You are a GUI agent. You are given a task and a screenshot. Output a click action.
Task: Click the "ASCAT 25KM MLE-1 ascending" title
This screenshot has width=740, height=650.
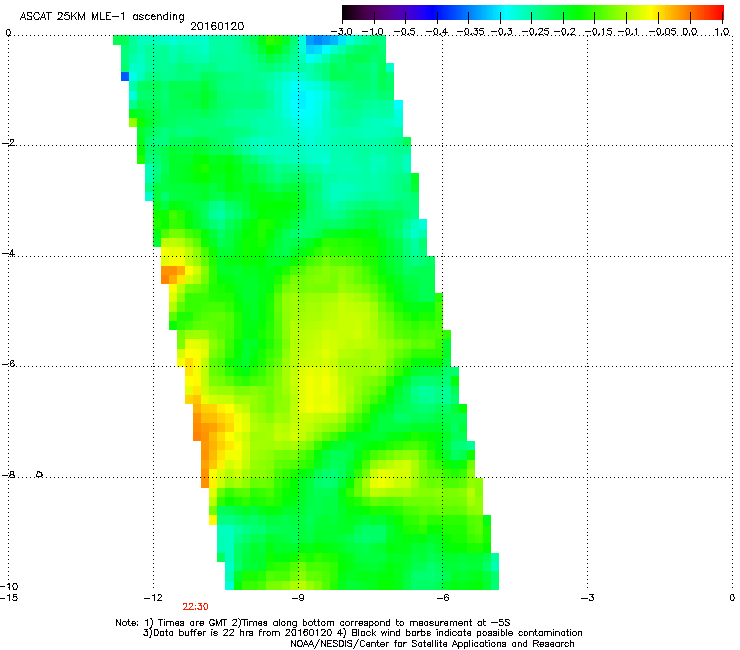[101, 16]
